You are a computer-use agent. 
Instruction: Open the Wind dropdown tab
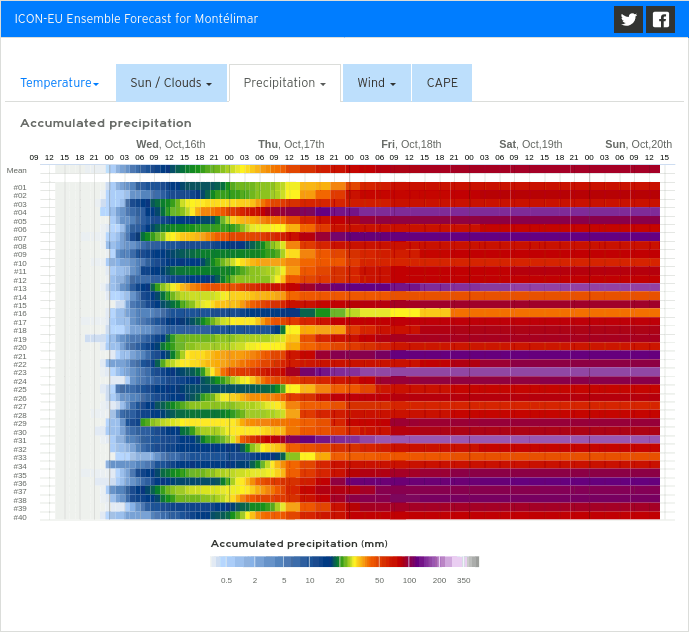click(x=377, y=83)
